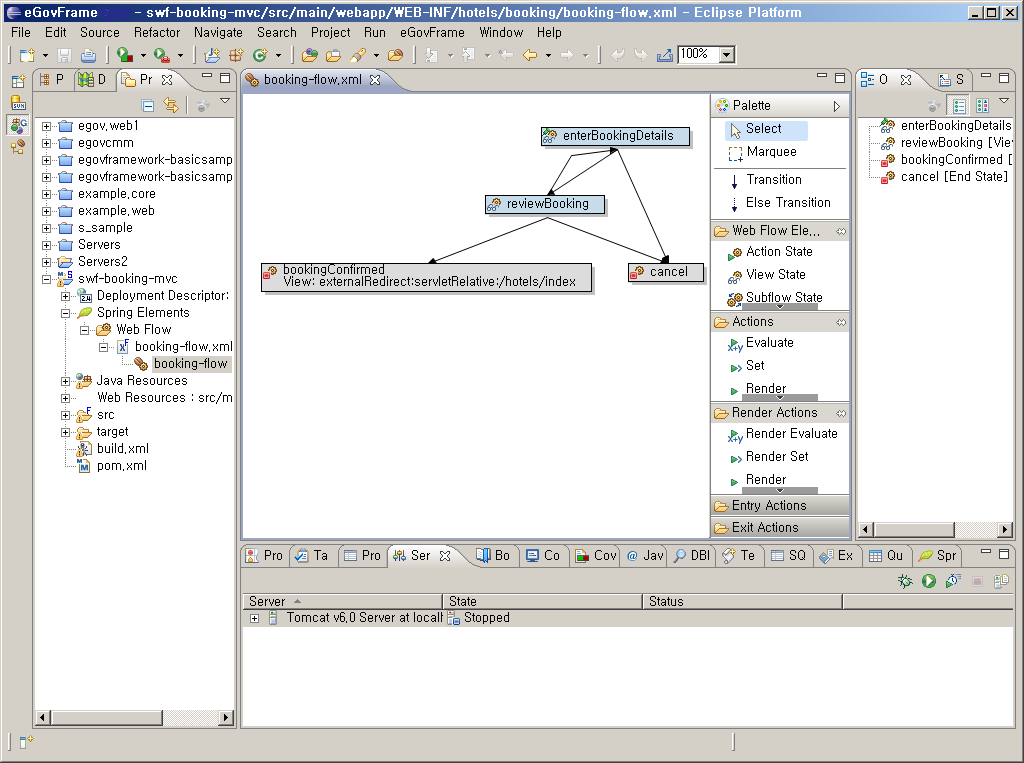This screenshot has width=1024, height=763.
Task: Choose the Marquee selection tool
Action: point(772,151)
